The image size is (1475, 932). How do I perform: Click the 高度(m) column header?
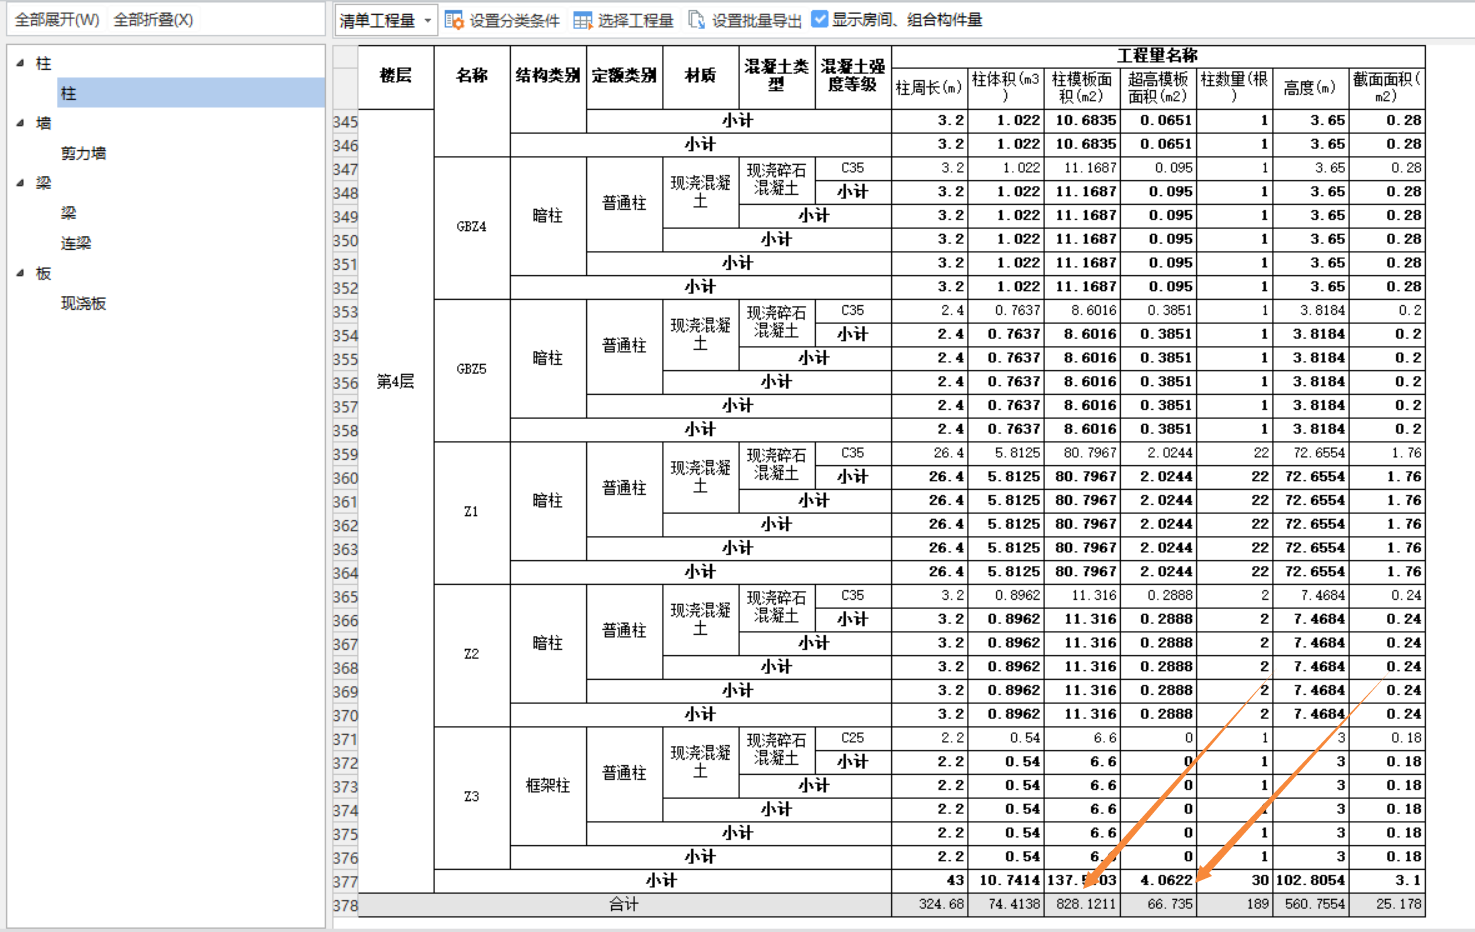pyautogui.click(x=1310, y=88)
